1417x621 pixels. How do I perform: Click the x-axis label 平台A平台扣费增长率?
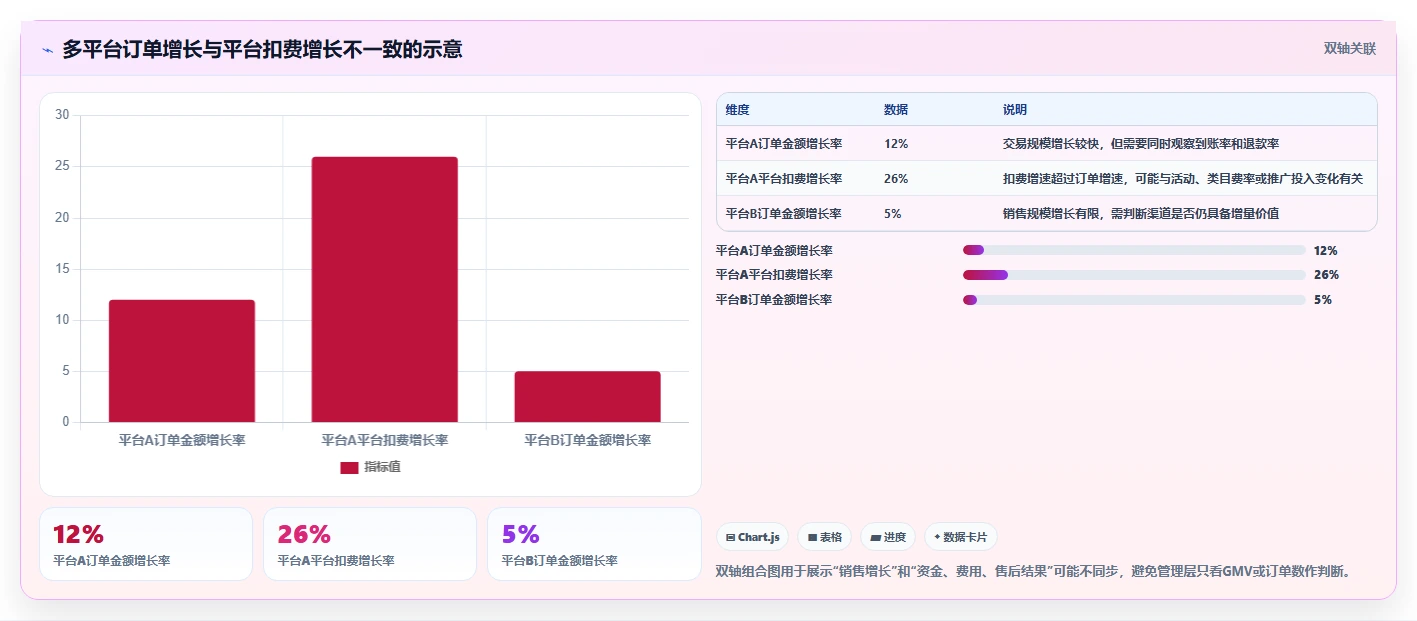(x=385, y=440)
